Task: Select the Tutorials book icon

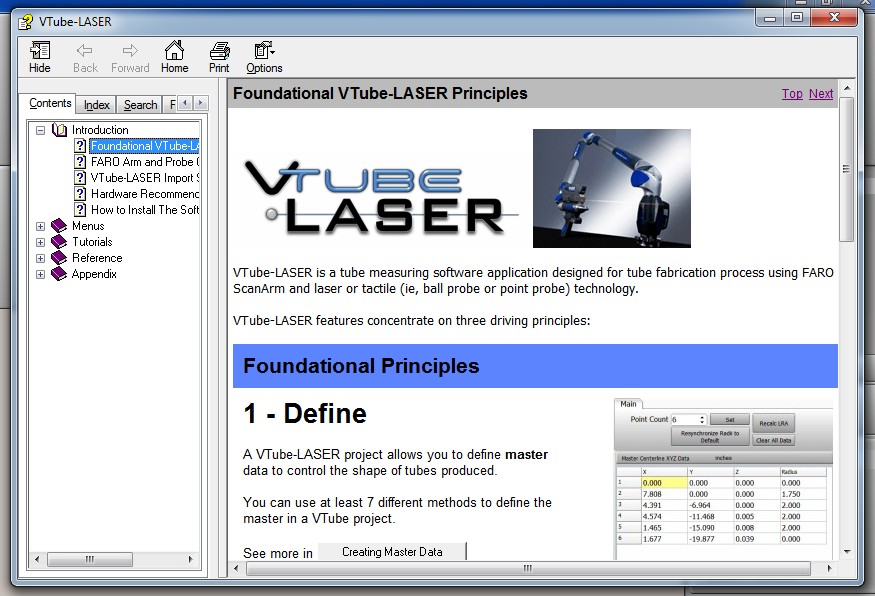Action: tap(59, 242)
